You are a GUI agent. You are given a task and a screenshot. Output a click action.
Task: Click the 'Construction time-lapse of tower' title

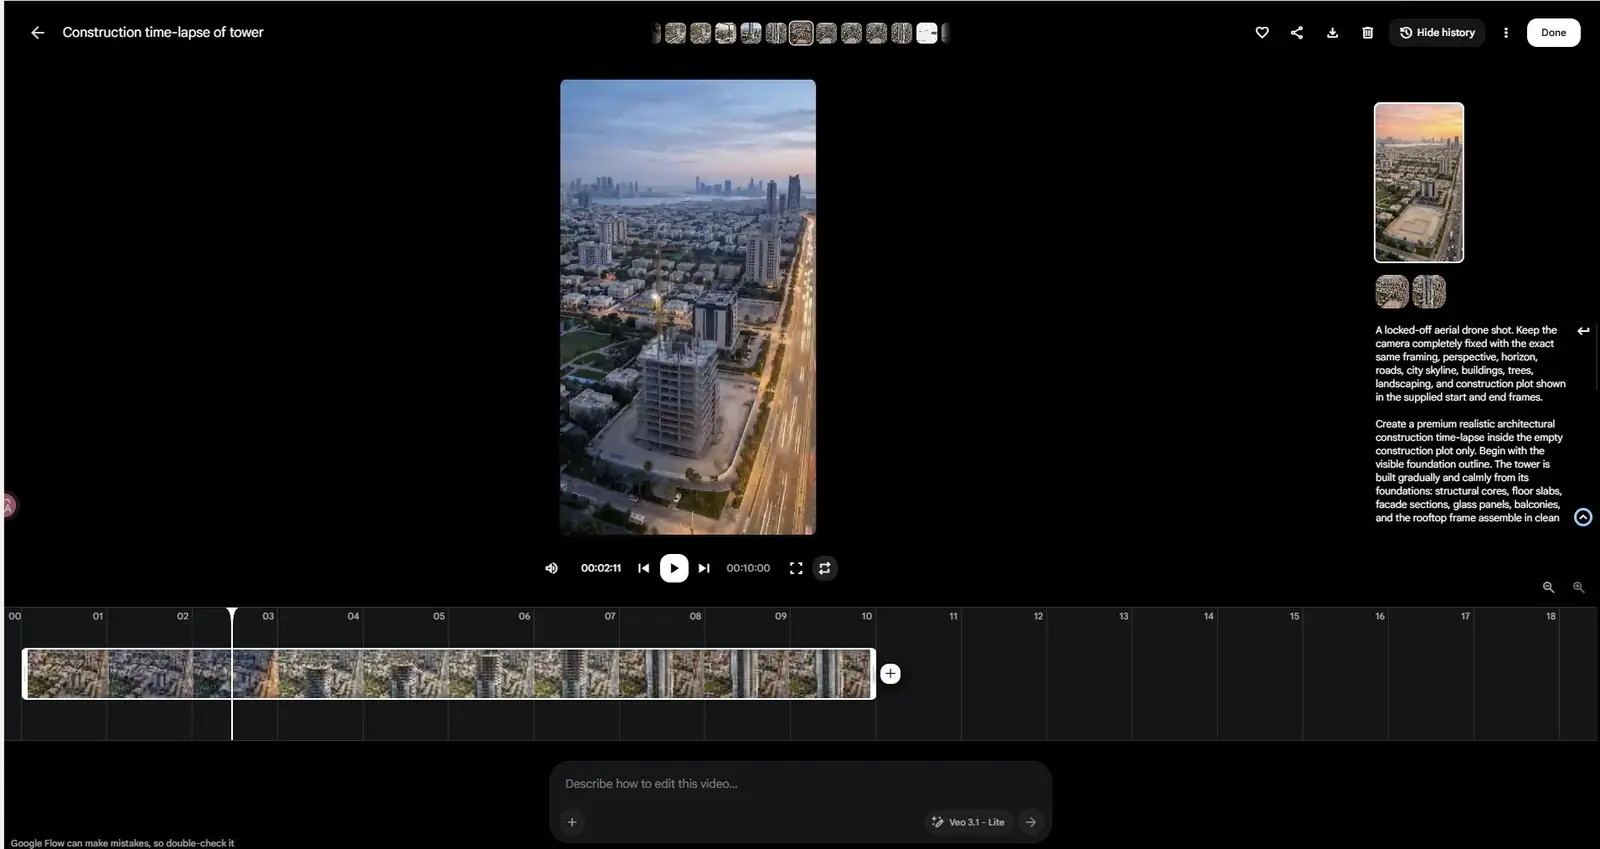pyautogui.click(x=163, y=33)
